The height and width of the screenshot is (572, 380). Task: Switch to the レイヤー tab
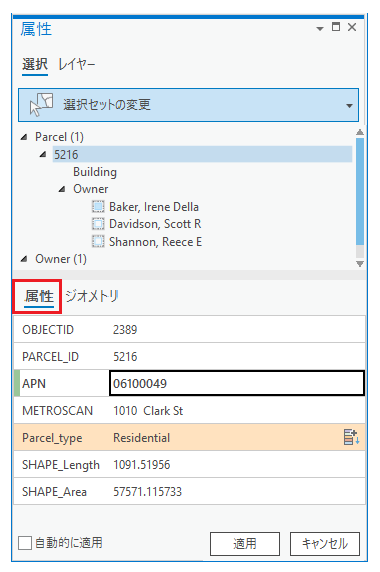77,65
